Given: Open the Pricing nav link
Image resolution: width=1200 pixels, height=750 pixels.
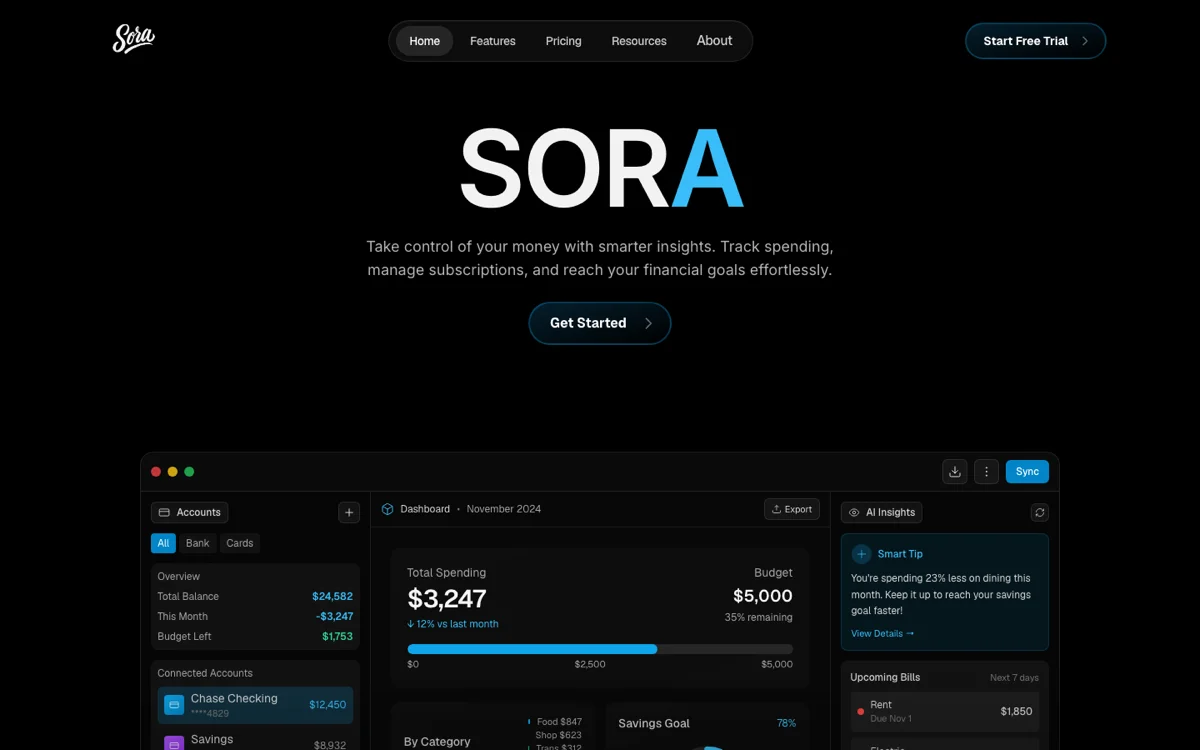Looking at the screenshot, I should point(563,41).
